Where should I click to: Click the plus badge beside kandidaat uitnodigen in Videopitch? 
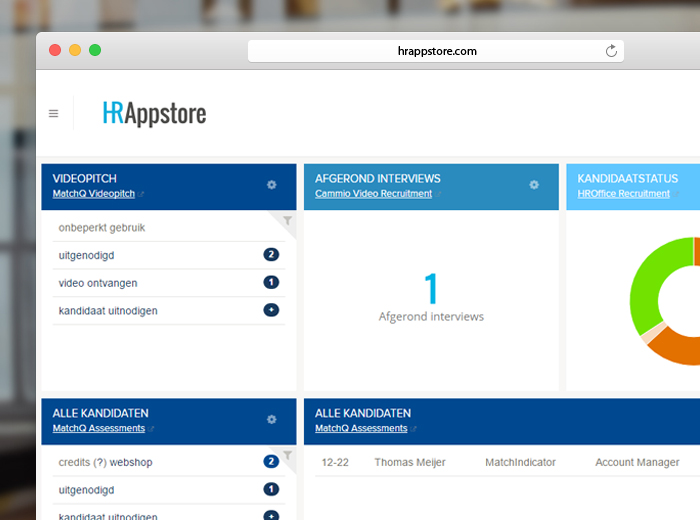click(271, 310)
